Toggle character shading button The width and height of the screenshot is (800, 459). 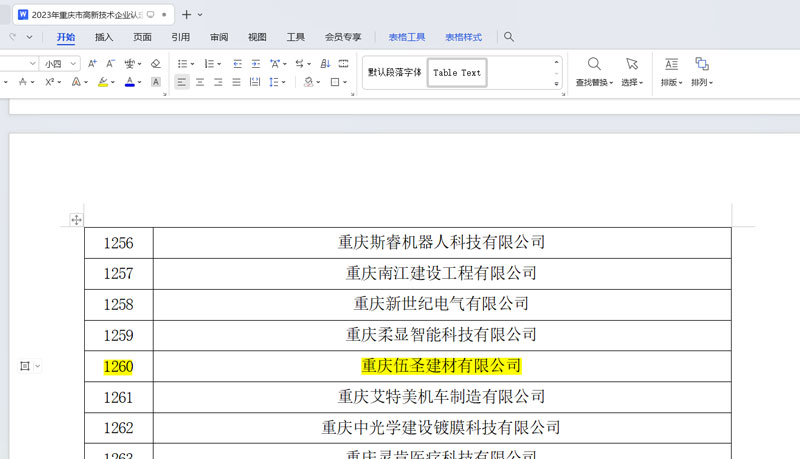click(156, 83)
